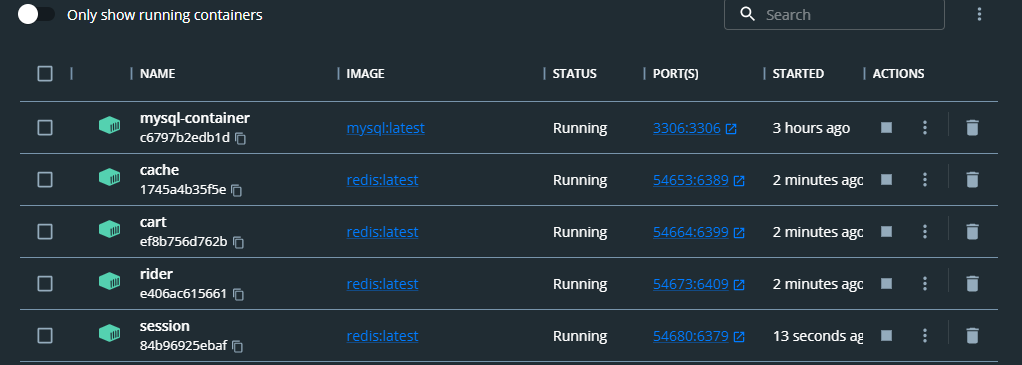
Task: Open redis:latest image link for session
Action: point(382,336)
